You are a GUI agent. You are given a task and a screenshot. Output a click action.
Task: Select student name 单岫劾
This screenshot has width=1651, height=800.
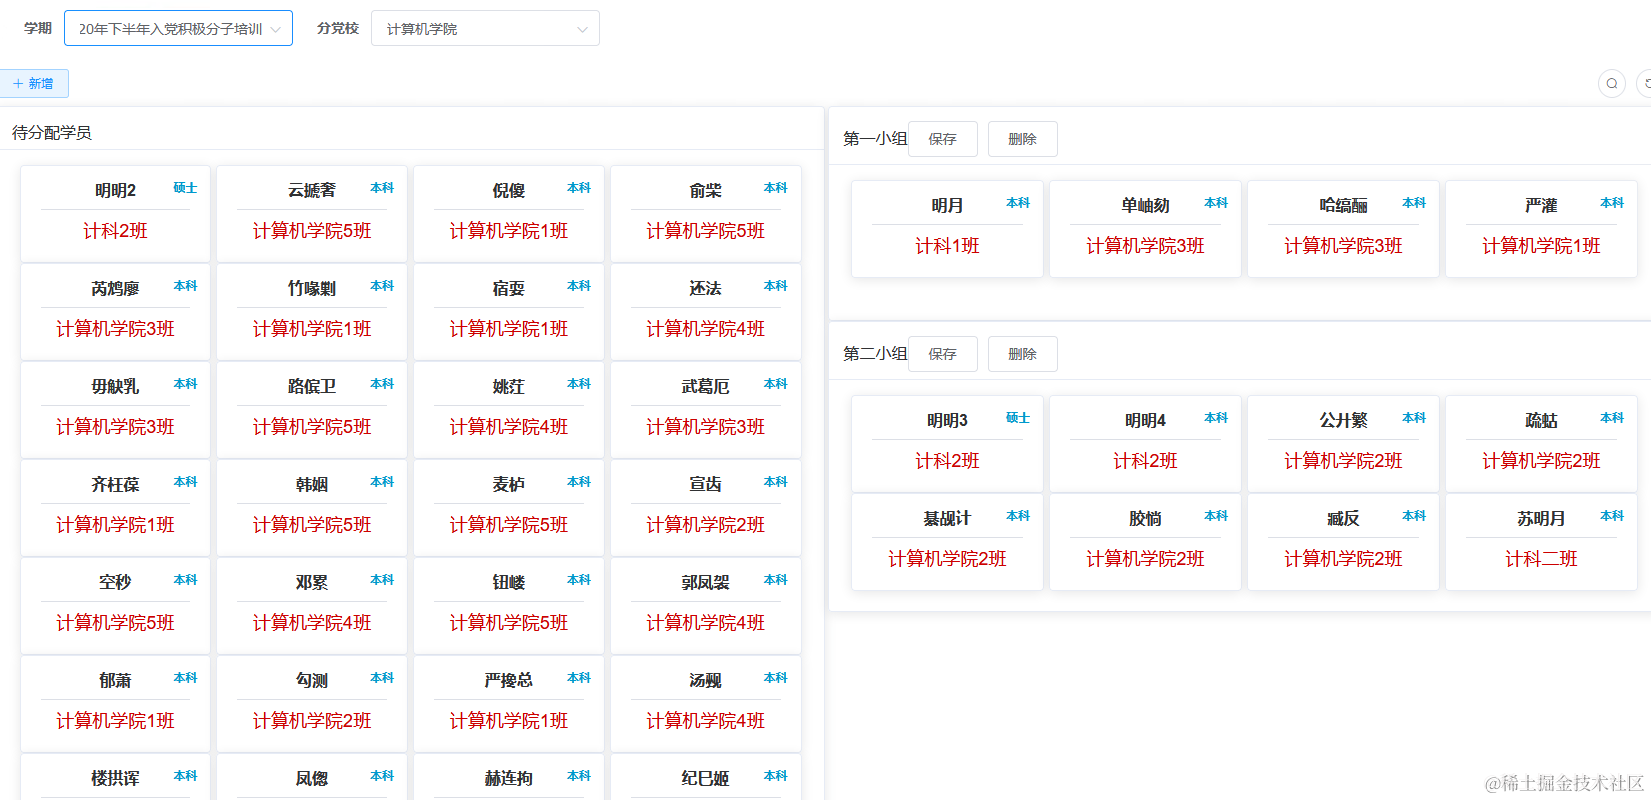[x=1145, y=205]
